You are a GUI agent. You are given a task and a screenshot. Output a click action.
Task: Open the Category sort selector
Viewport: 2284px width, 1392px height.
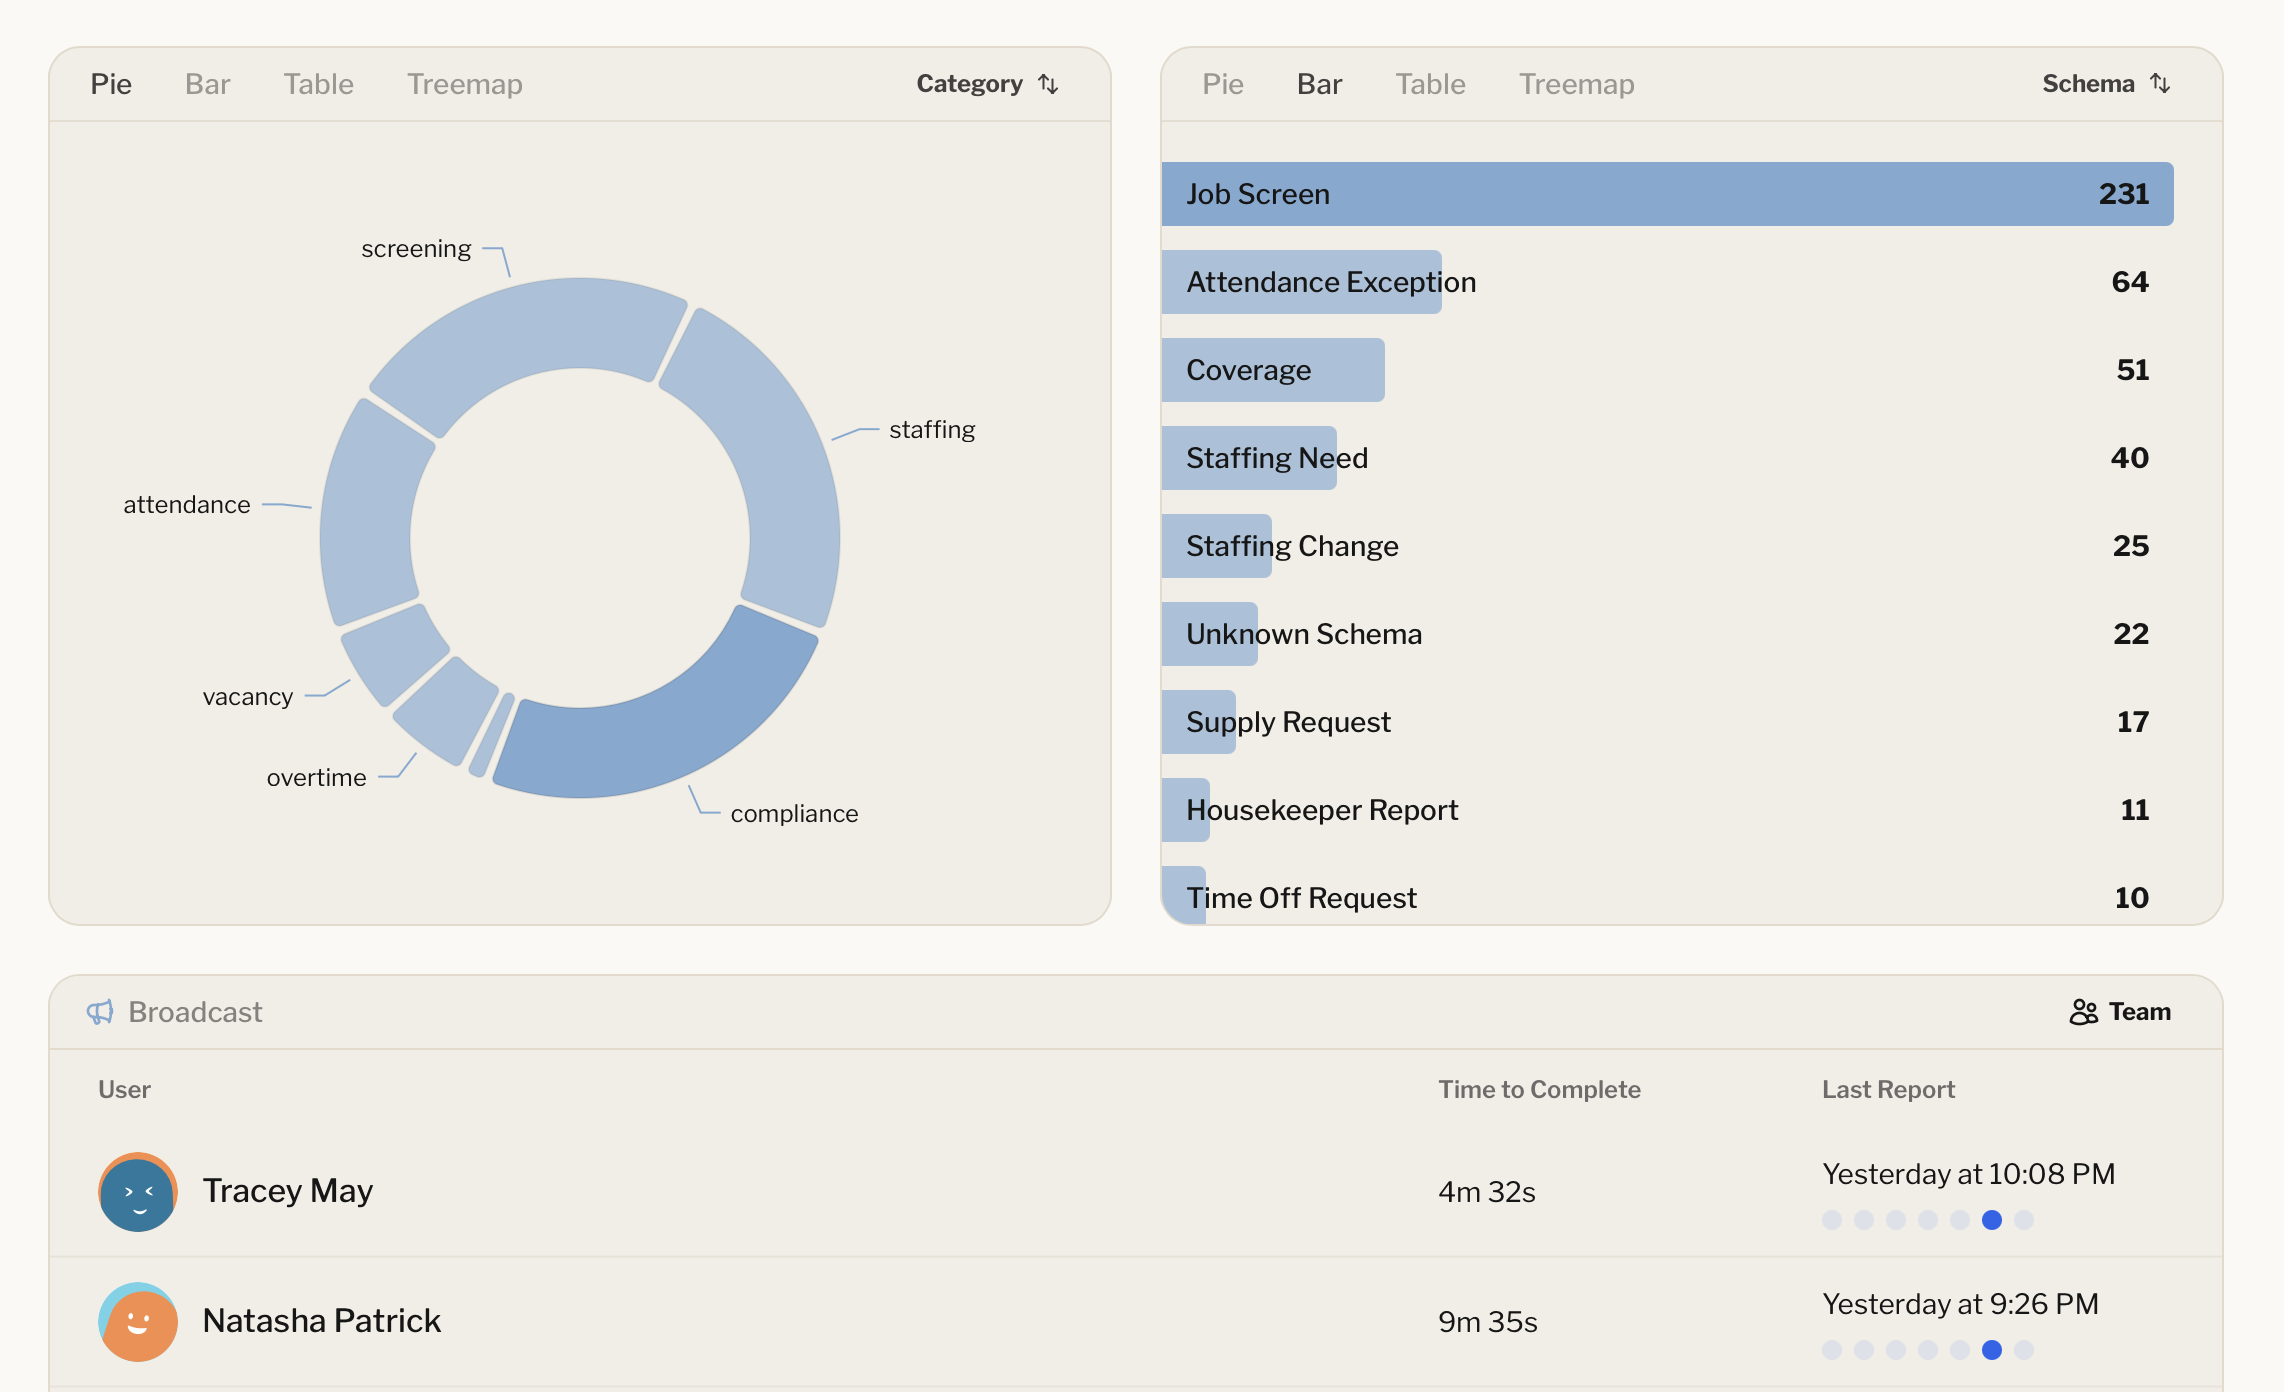(987, 84)
